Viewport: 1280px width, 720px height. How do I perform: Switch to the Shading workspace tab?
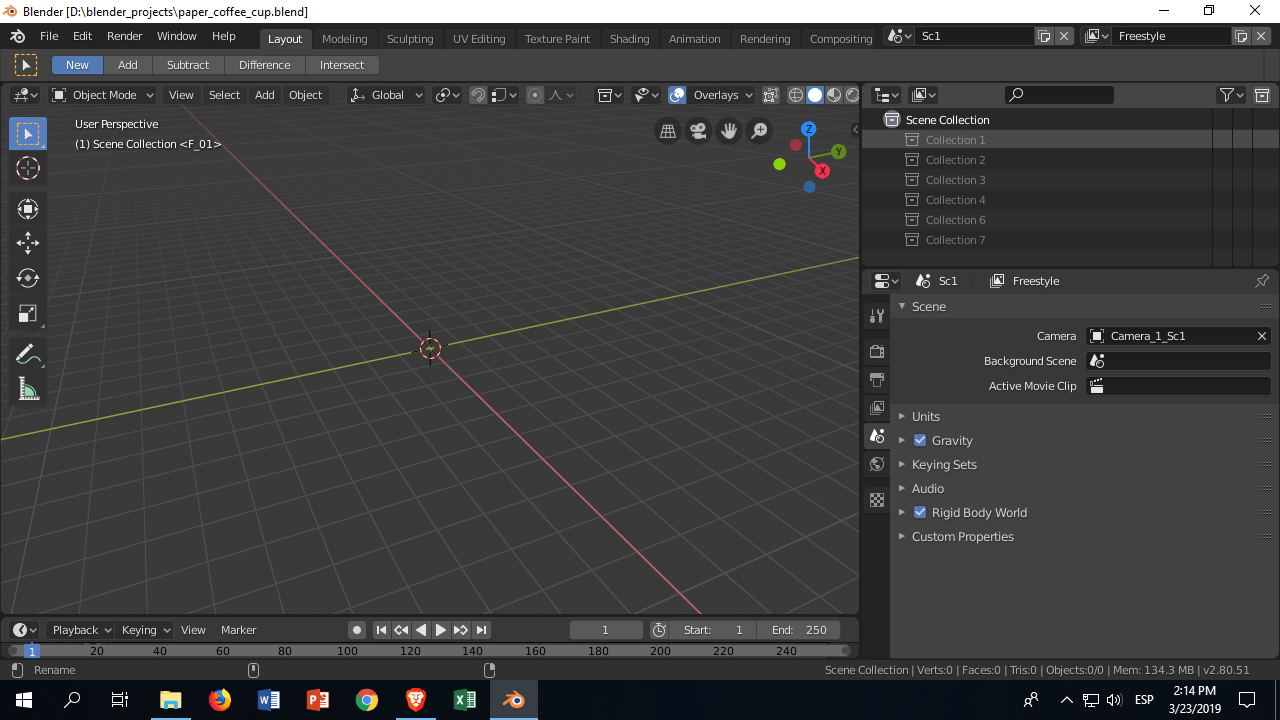629,38
